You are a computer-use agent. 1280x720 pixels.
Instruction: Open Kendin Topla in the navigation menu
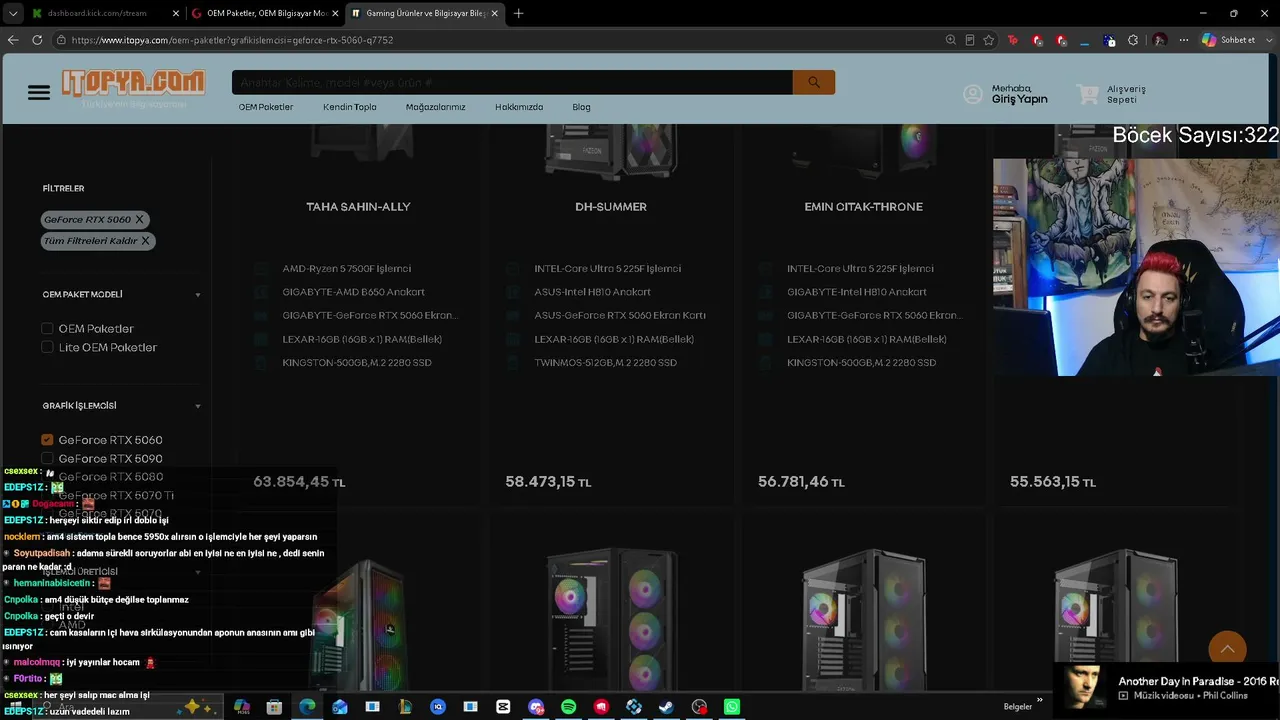click(x=350, y=107)
